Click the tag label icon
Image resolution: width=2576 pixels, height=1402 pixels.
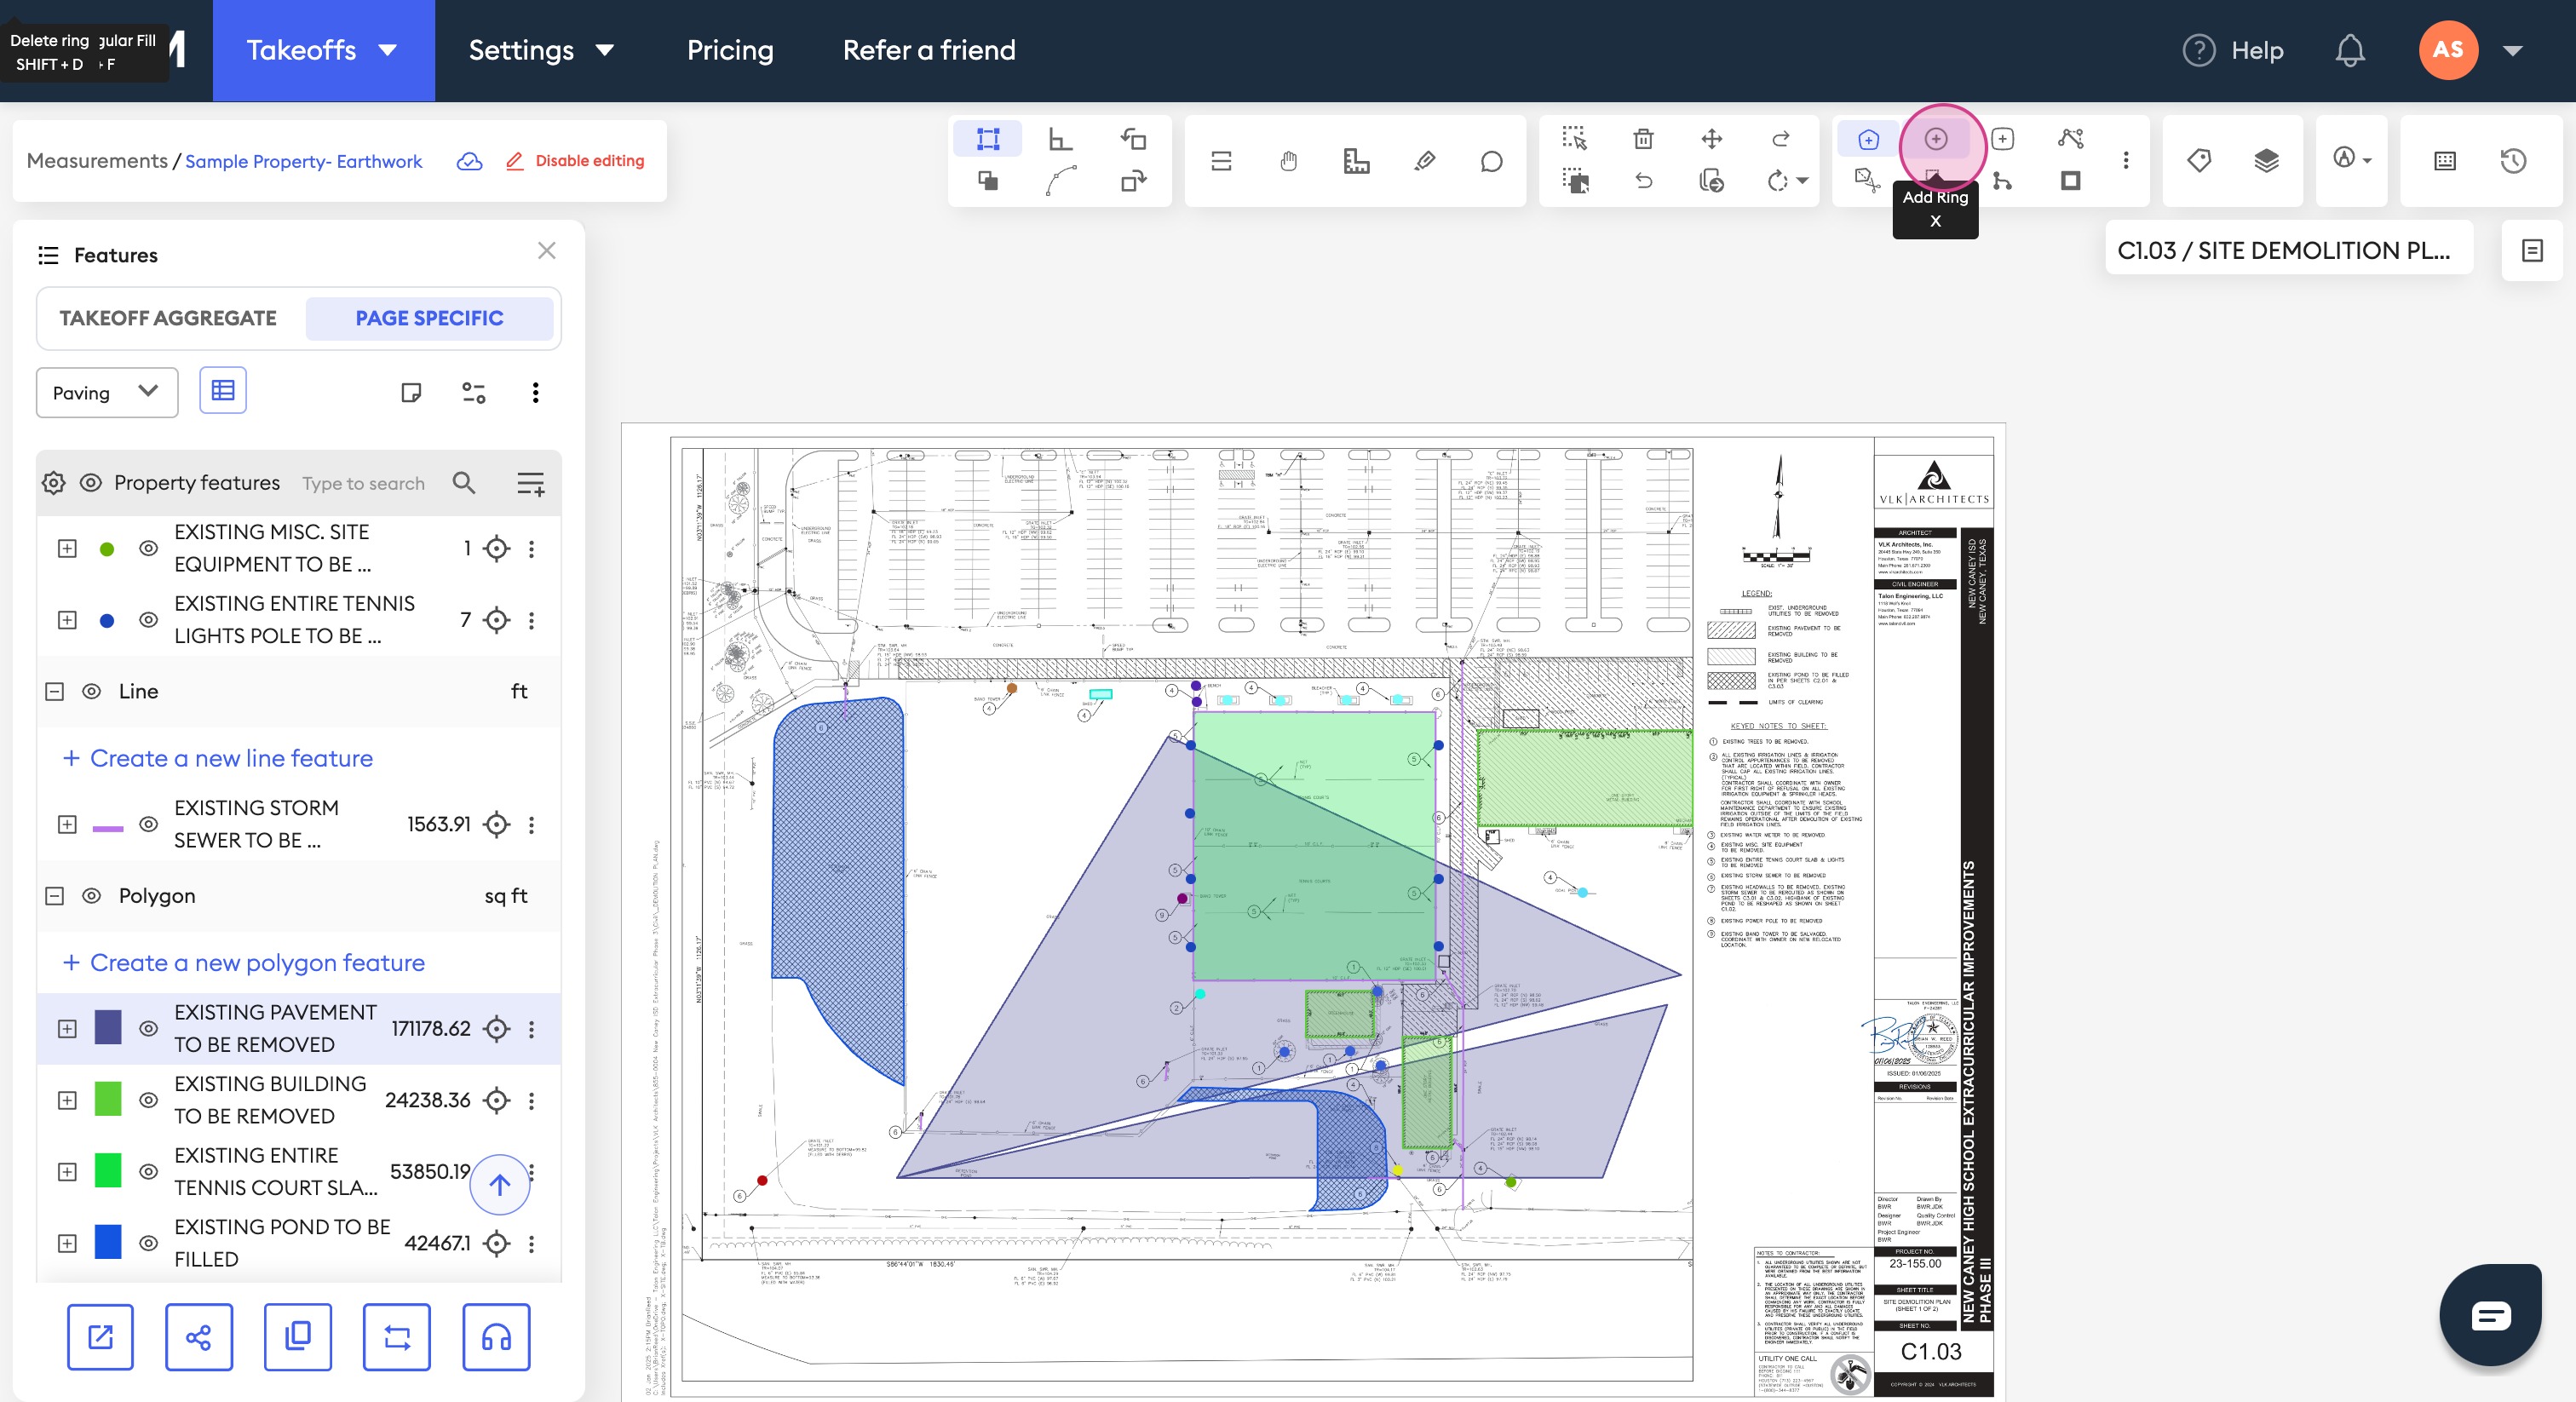tap(2198, 160)
